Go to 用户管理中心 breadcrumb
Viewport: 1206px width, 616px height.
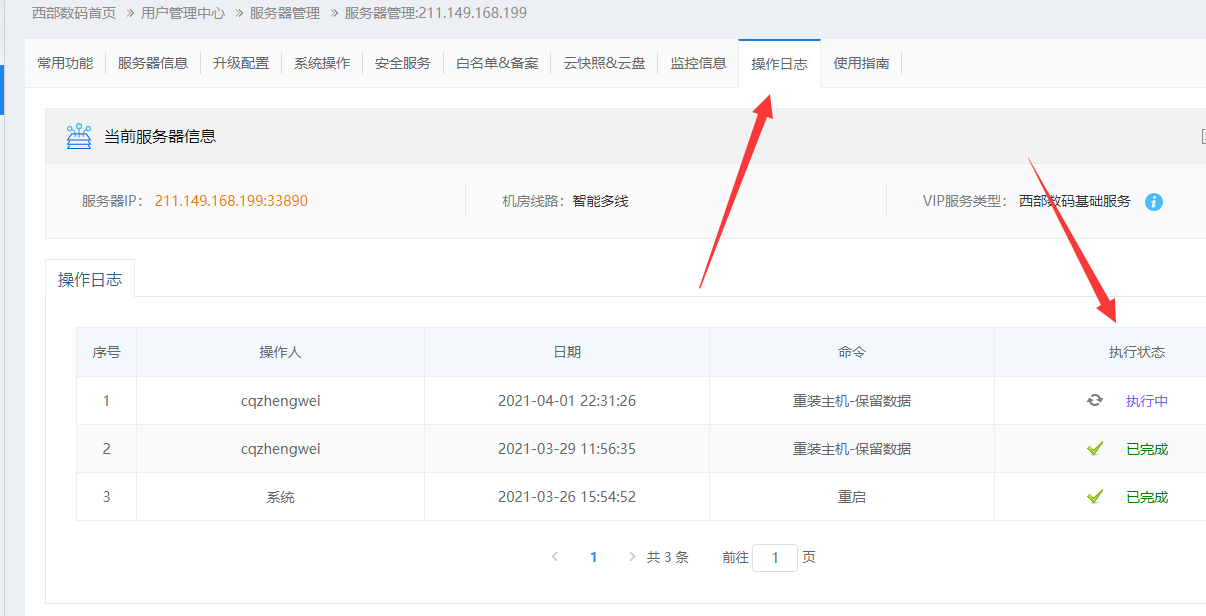[183, 13]
